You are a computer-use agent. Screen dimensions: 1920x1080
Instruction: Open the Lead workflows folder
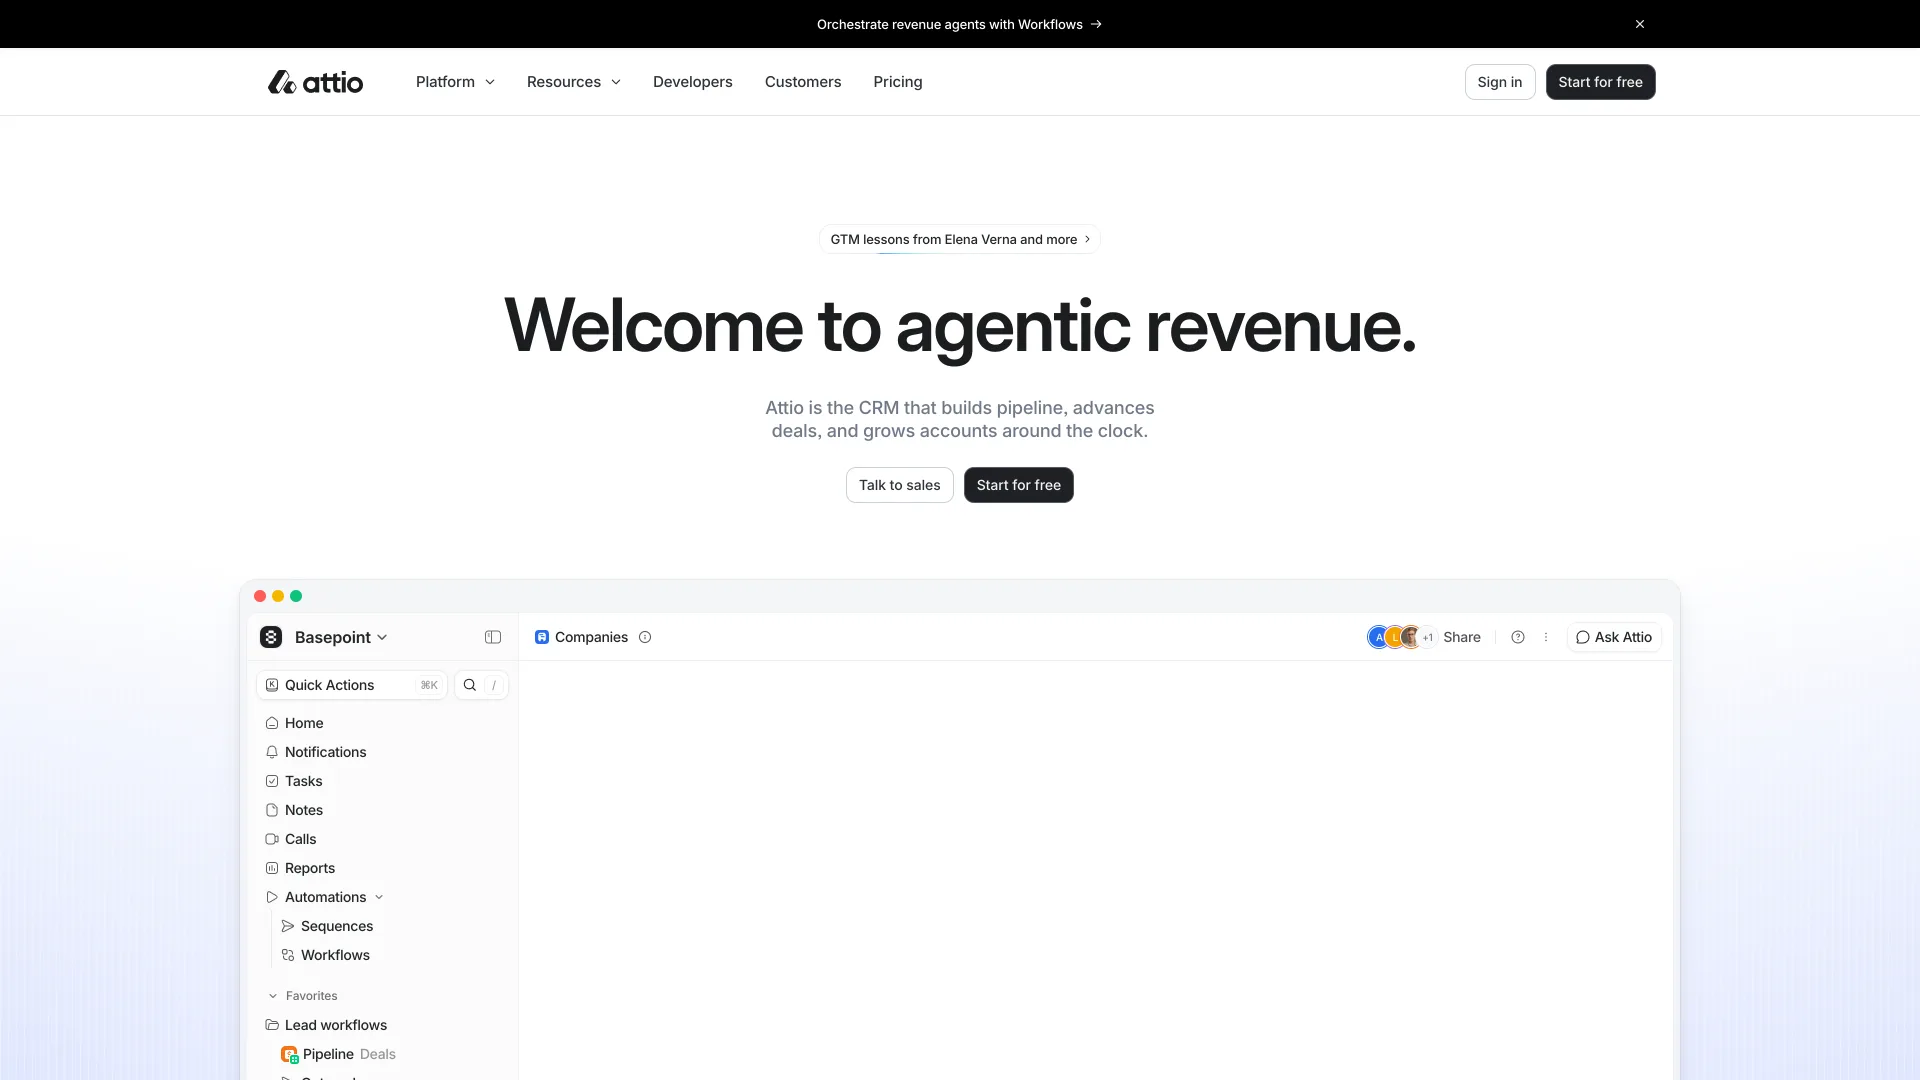click(326, 1025)
